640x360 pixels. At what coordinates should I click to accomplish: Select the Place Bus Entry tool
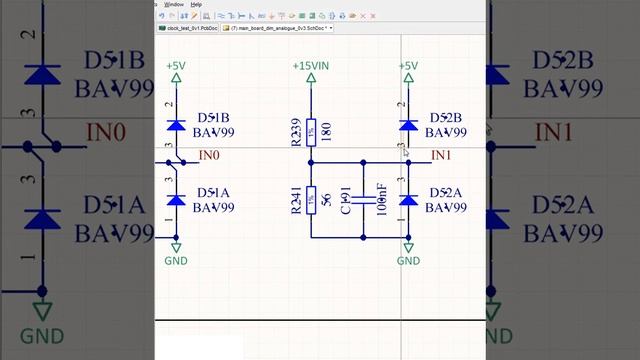pos(251,16)
